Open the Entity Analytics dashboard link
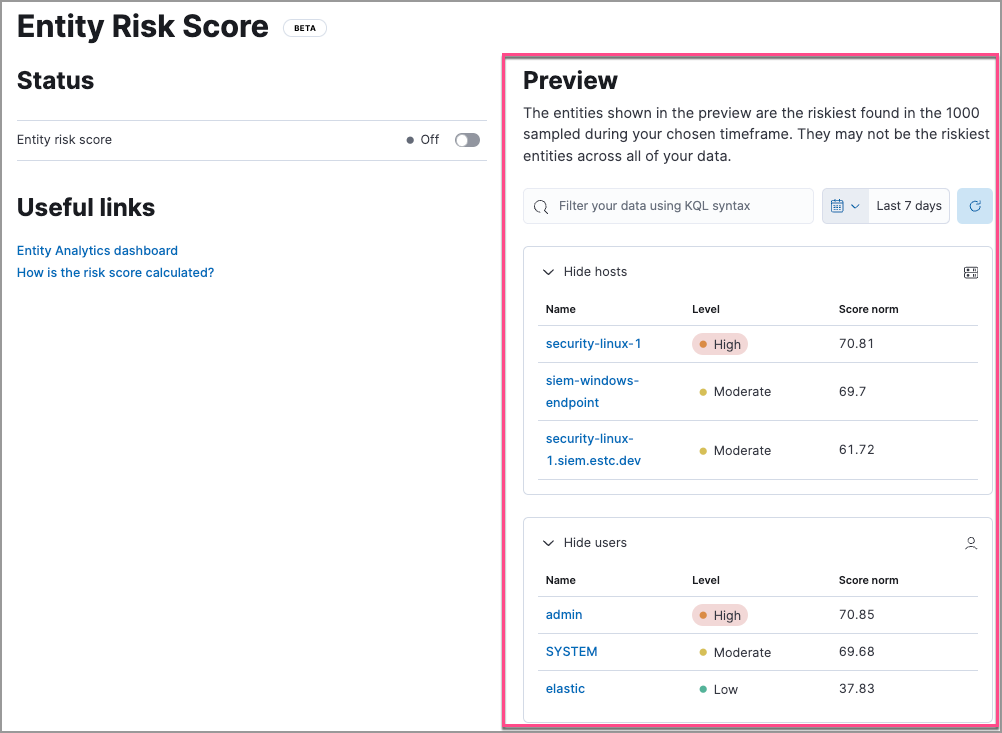Screen dimensions: 1002x733 point(96,250)
